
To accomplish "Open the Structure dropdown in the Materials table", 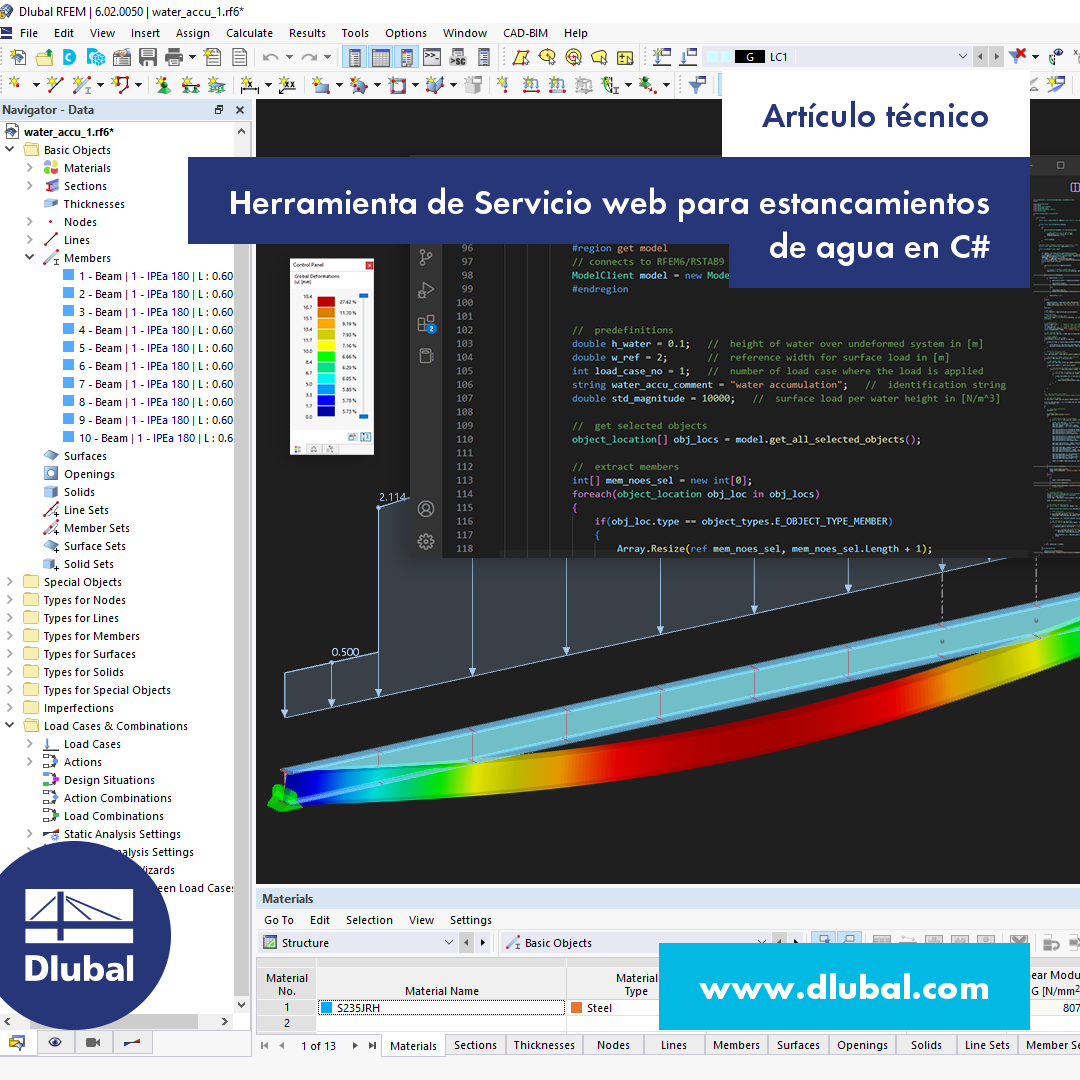I will [x=450, y=942].
